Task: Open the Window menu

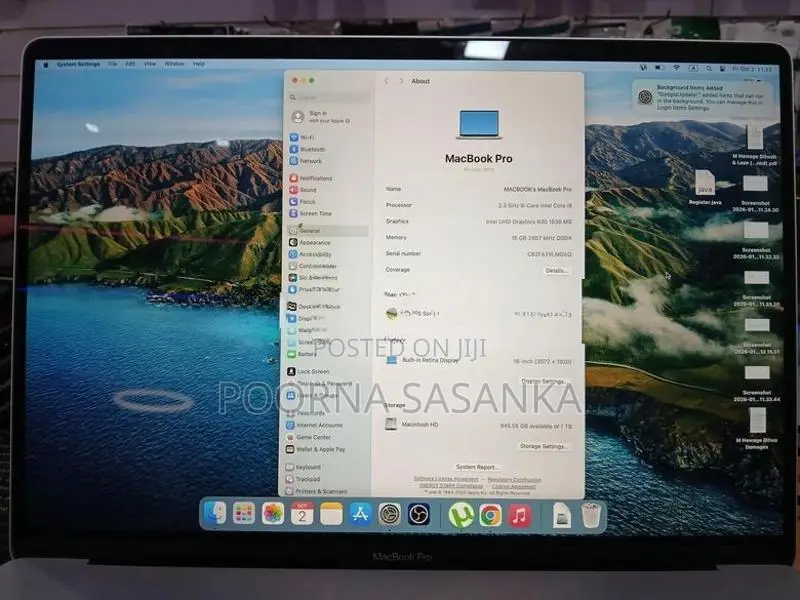Action: click(174, 64)
